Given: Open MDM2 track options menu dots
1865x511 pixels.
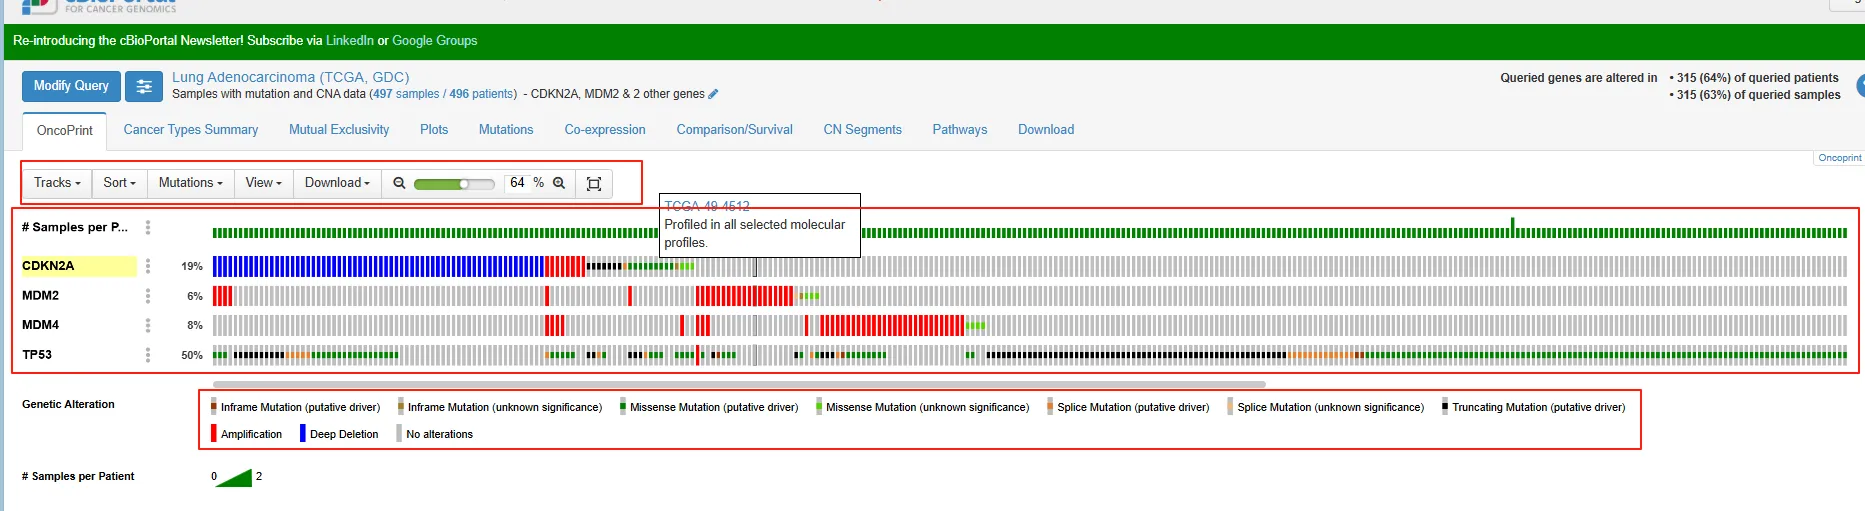Looking at the screenshot, I should click(x=148, y=296).
